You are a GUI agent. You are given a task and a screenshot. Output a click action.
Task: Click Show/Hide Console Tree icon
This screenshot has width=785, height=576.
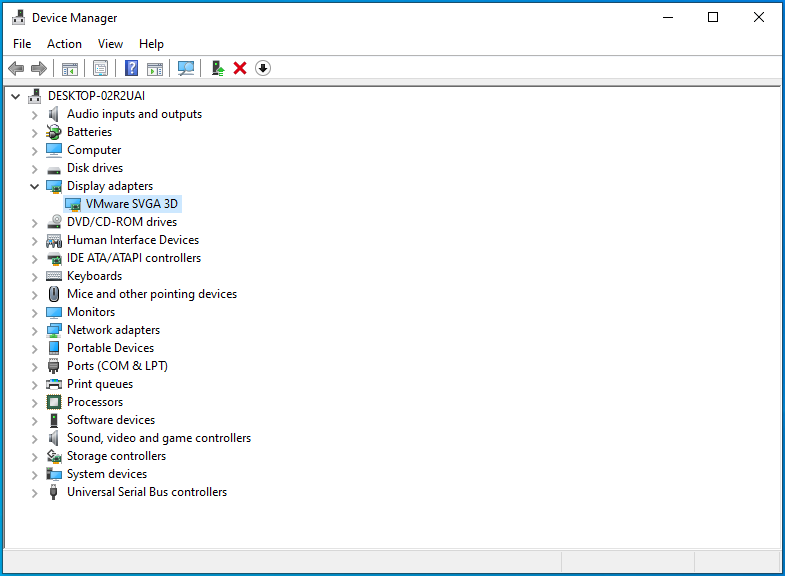70,68
